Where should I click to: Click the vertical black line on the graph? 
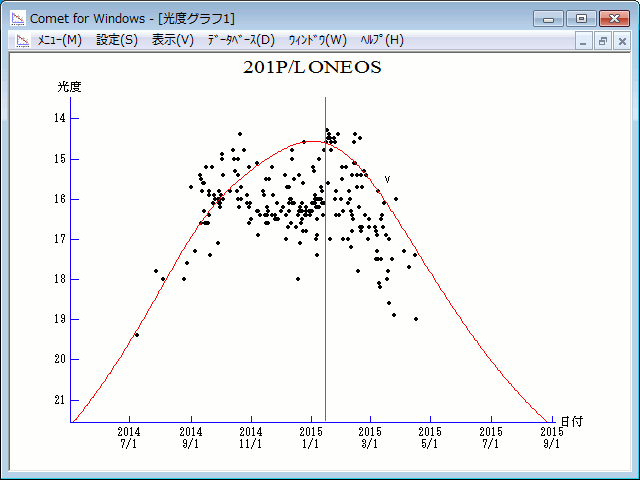pos(325,300)
